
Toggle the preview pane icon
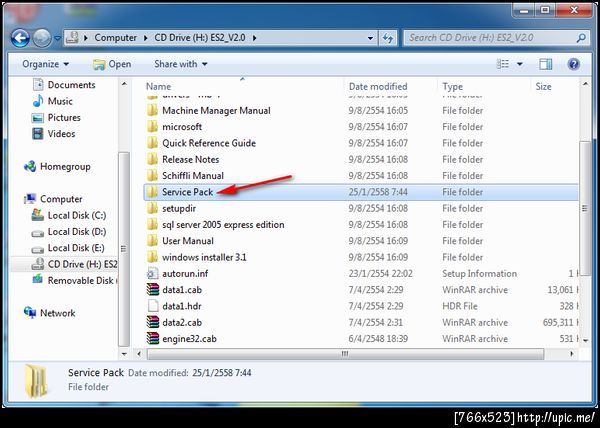pos(546,64)
